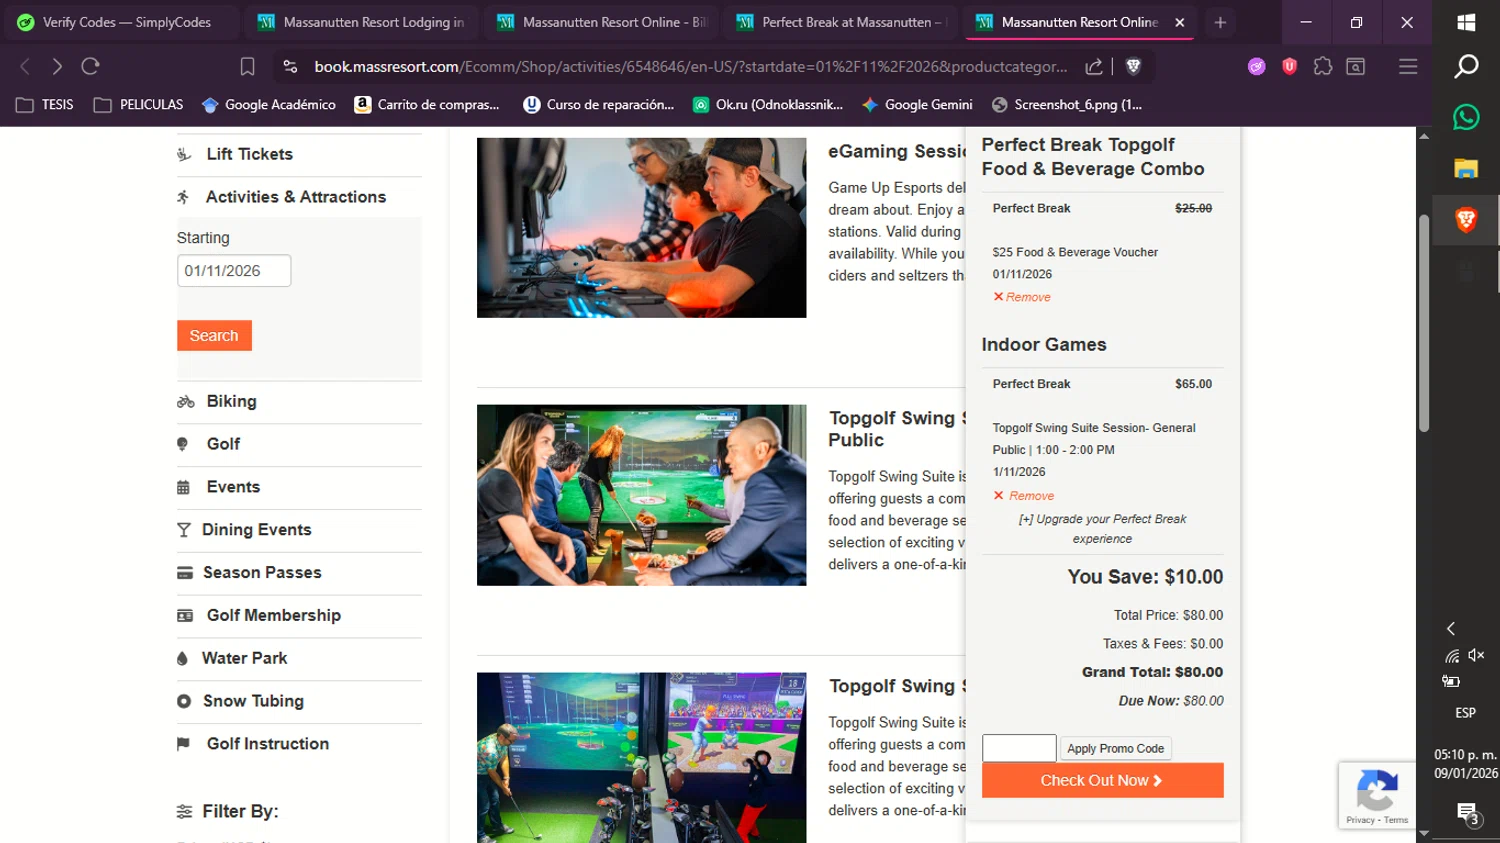This screenshot has width=1500, height=843.
Task: Click the Starting date field
Action: (x=234, y=270)
